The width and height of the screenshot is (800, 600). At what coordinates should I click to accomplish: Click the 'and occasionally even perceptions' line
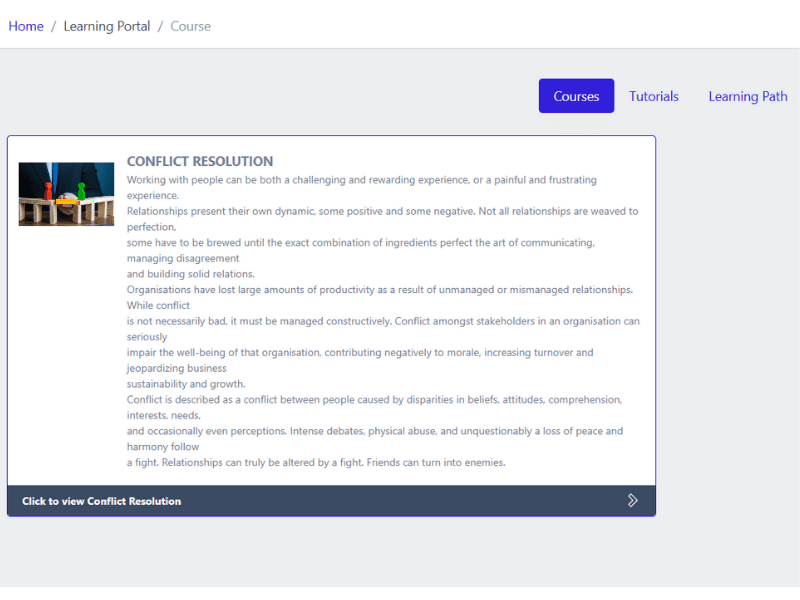click(x=374, y=431)
